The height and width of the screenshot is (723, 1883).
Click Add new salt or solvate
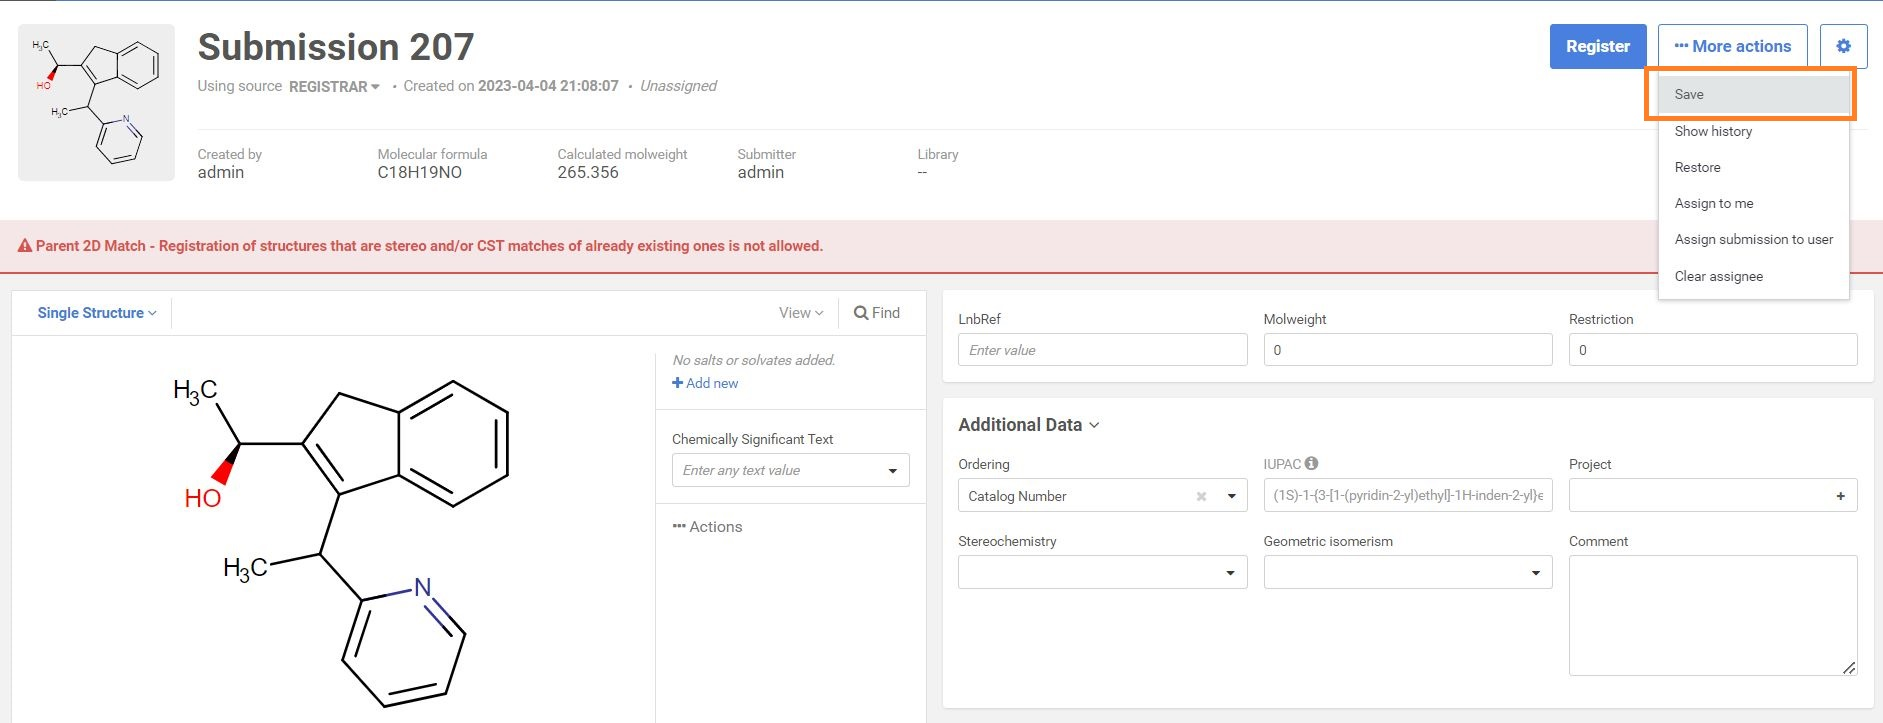705,383
